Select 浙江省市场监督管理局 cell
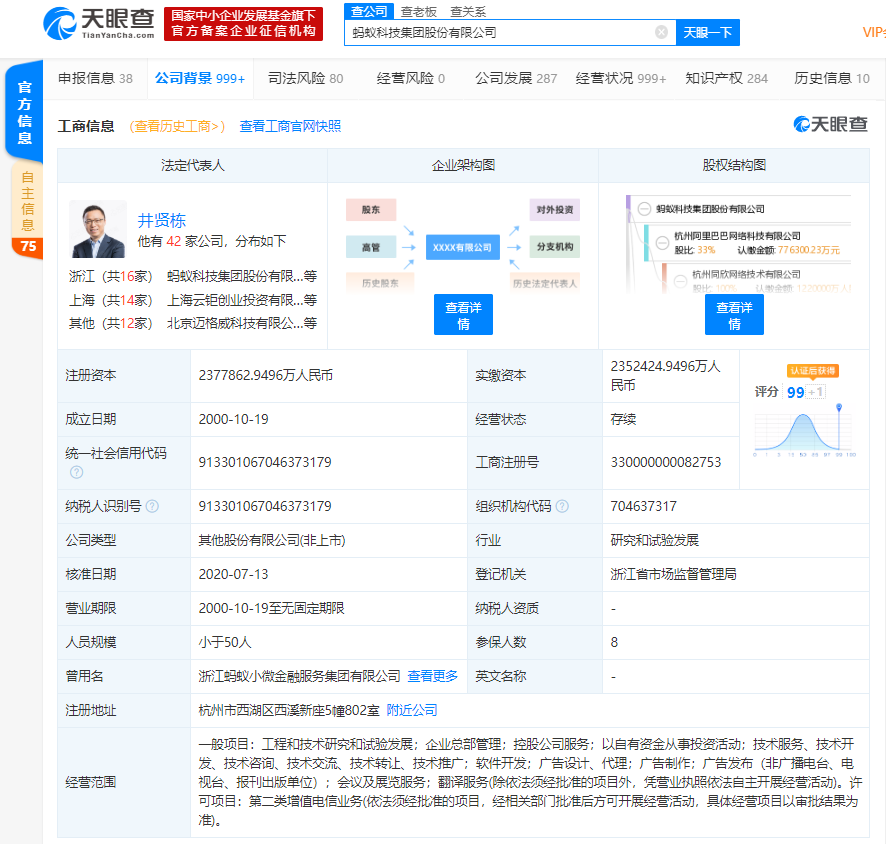The height and width of the screenshot is (844, 886). pos(673,575)
